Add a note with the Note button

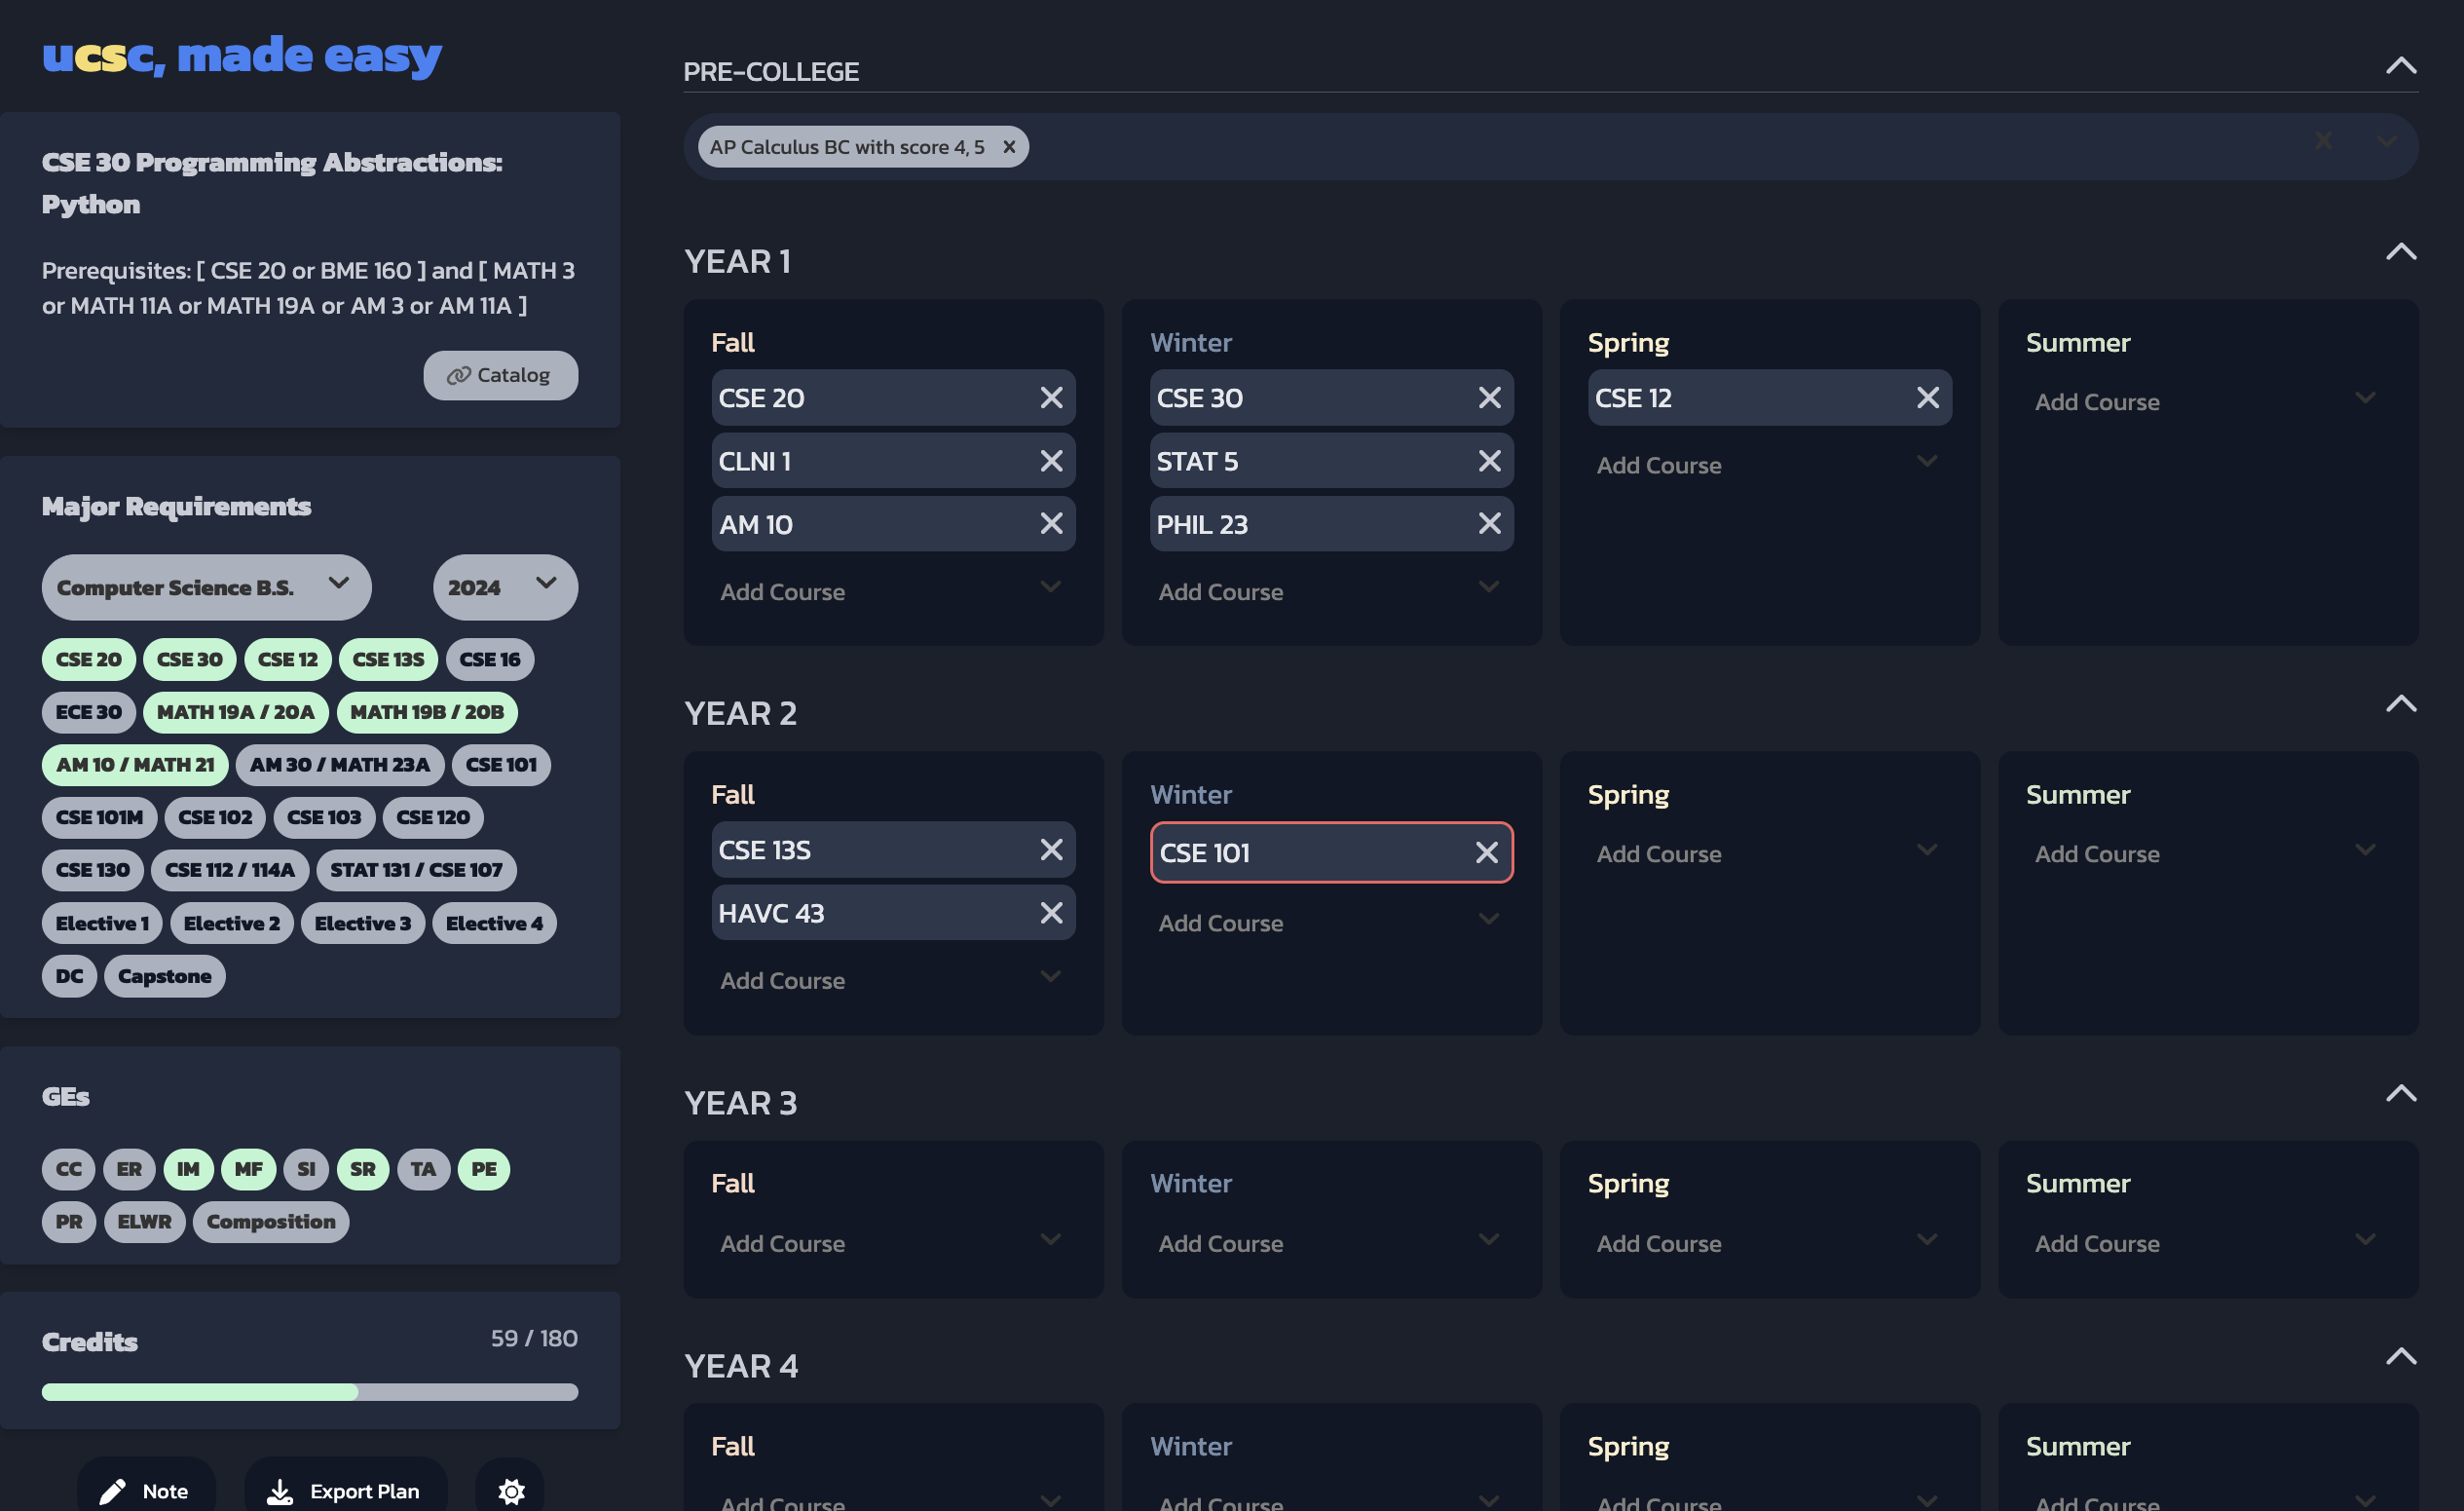pos(145,1491)
